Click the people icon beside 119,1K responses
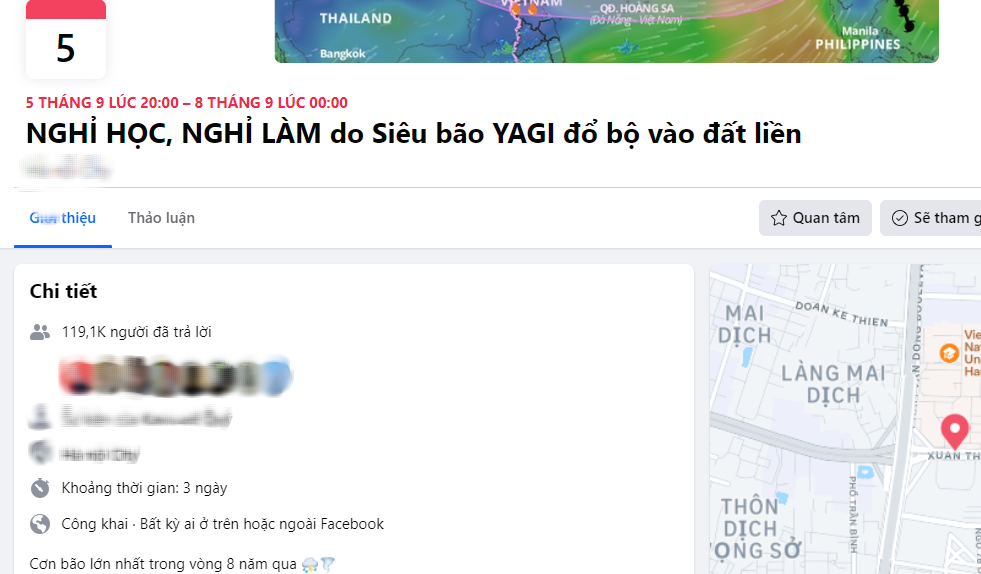 [x=40, y=332]
